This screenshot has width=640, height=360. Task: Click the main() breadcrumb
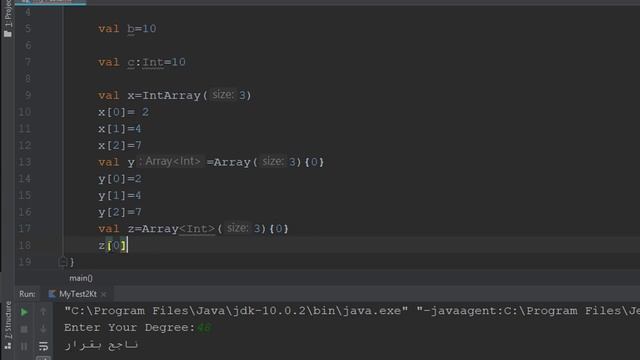click(81, 278)
